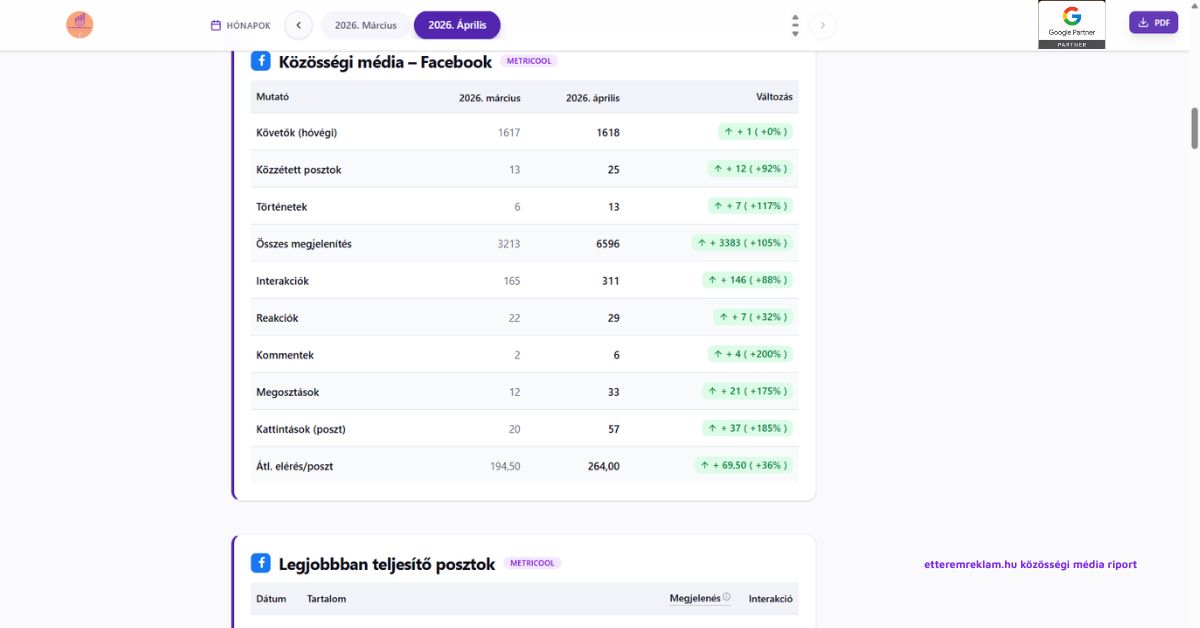Open the Google Partner badge
The height and width of the screenshot is (628, 1200).
tap(1072, 25)
